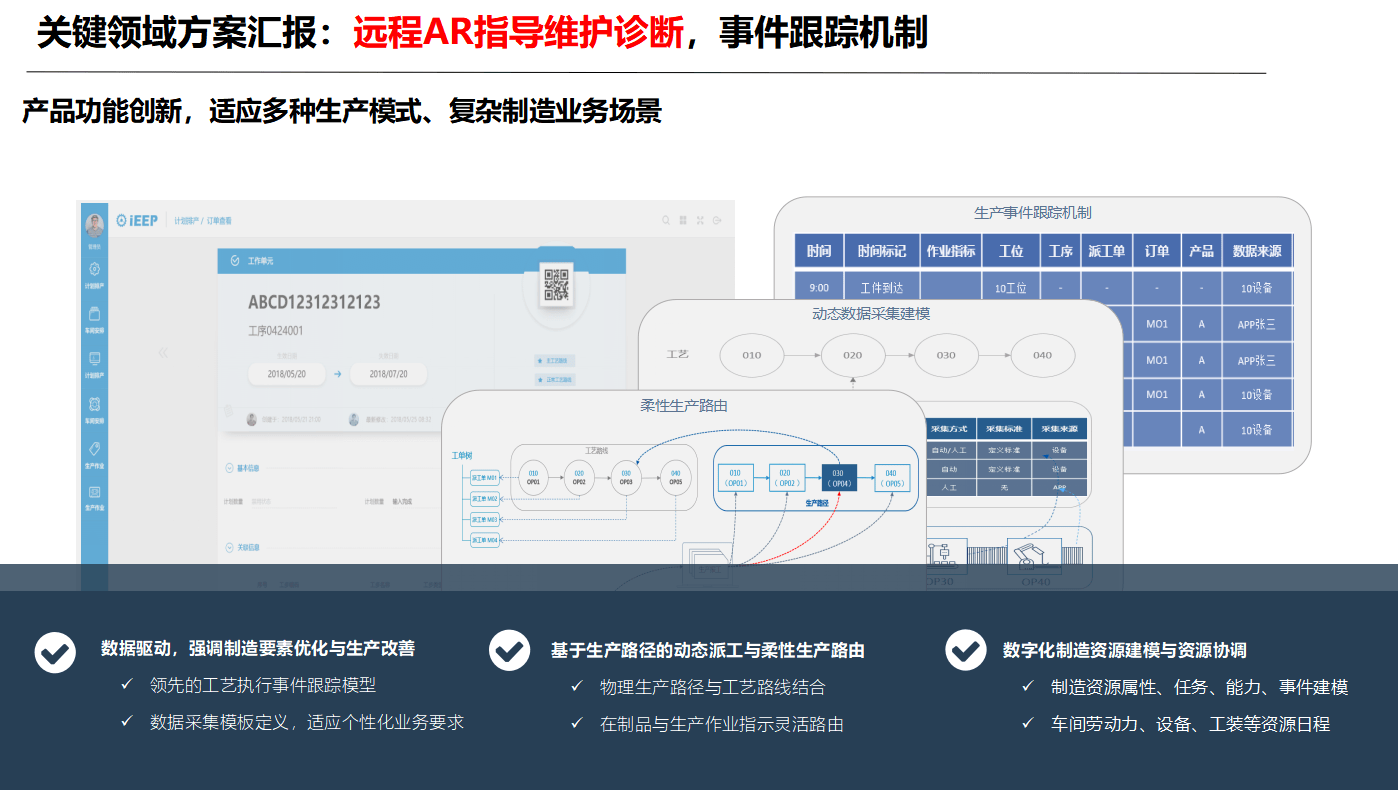Image resolution: width=1398 pixels, height=793 pixels.
Task: Select the jar-shaped 车间安排 sidebar icon
Action: coord(94,313)
